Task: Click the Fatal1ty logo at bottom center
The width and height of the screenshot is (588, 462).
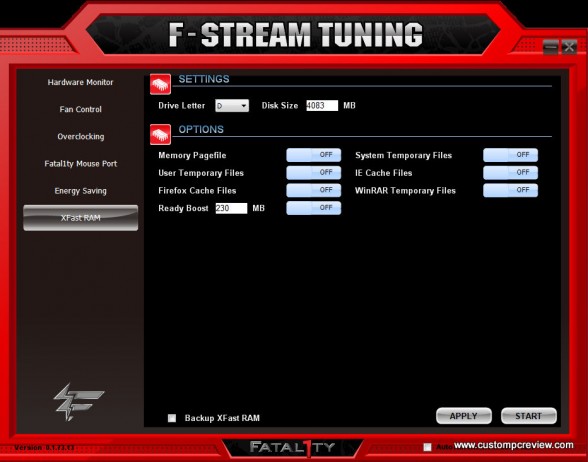Action: click(292, 447)
